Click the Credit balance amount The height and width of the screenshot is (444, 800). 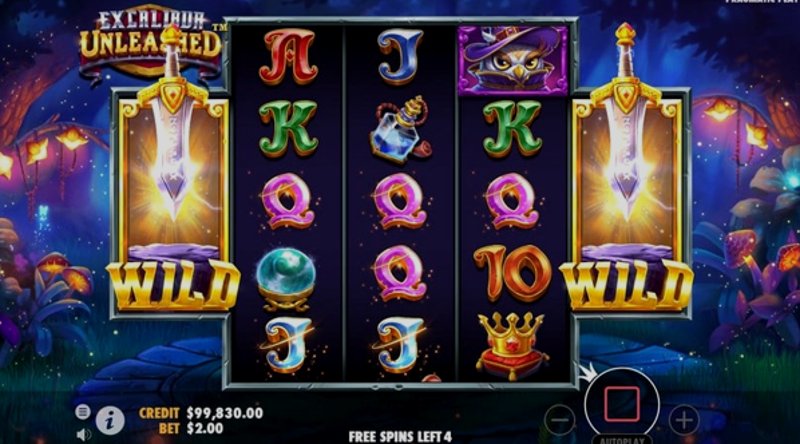(224, 413)
